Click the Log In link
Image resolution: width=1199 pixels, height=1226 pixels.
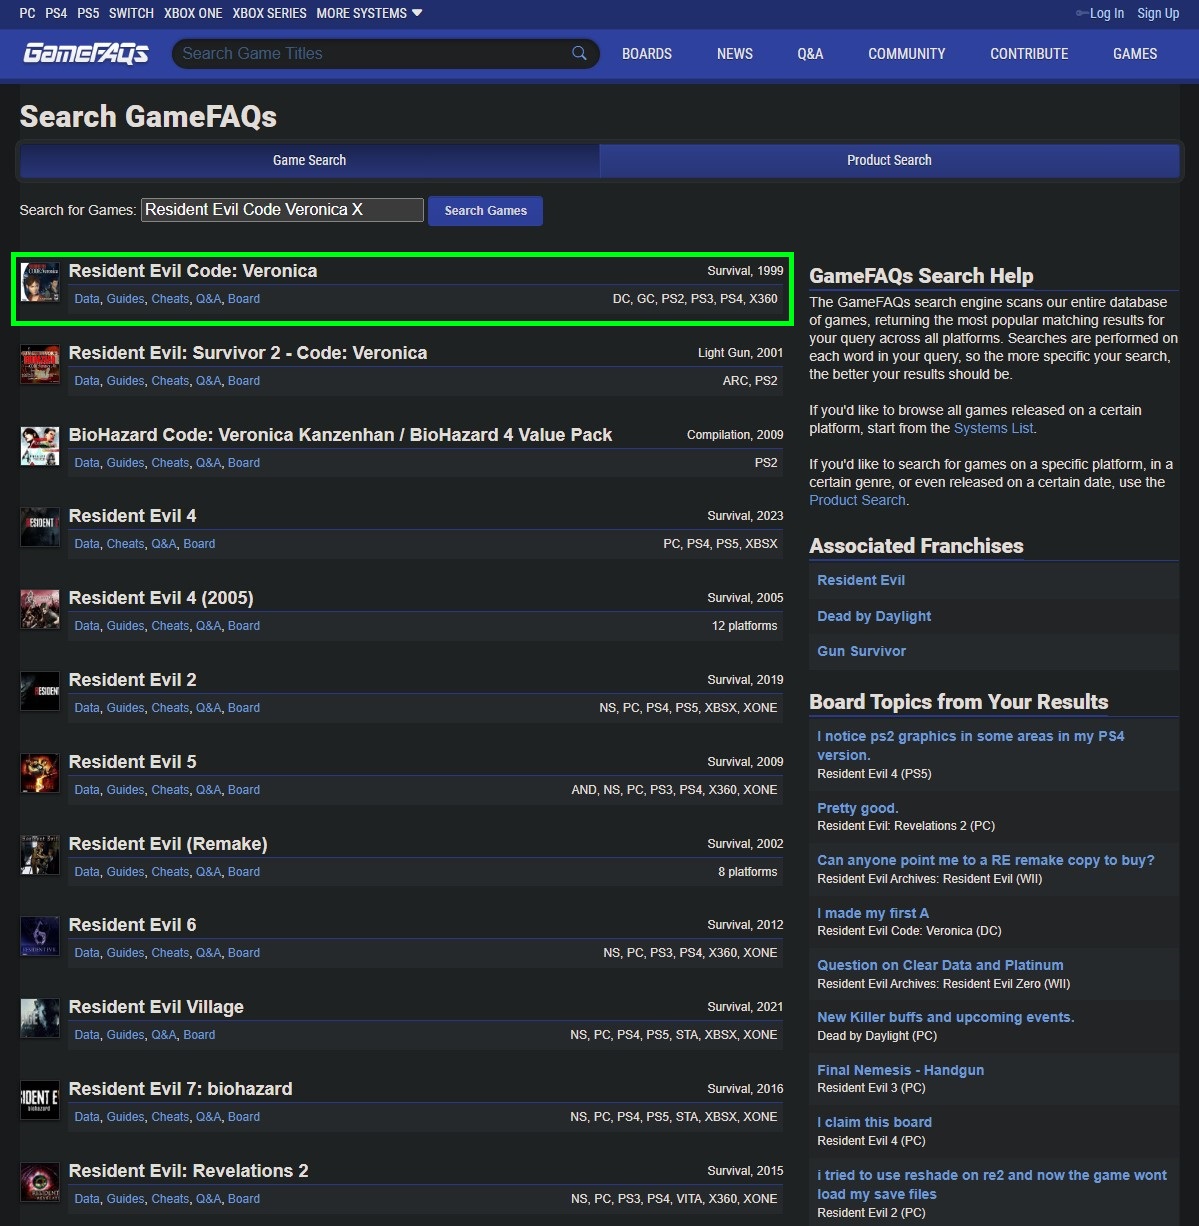click(x=1106, y=13)
